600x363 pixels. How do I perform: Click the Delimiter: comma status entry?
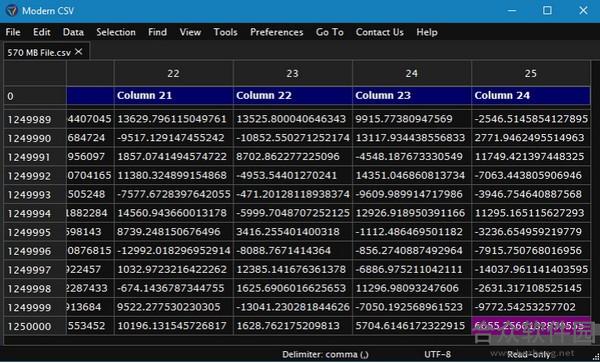(326, 355)
